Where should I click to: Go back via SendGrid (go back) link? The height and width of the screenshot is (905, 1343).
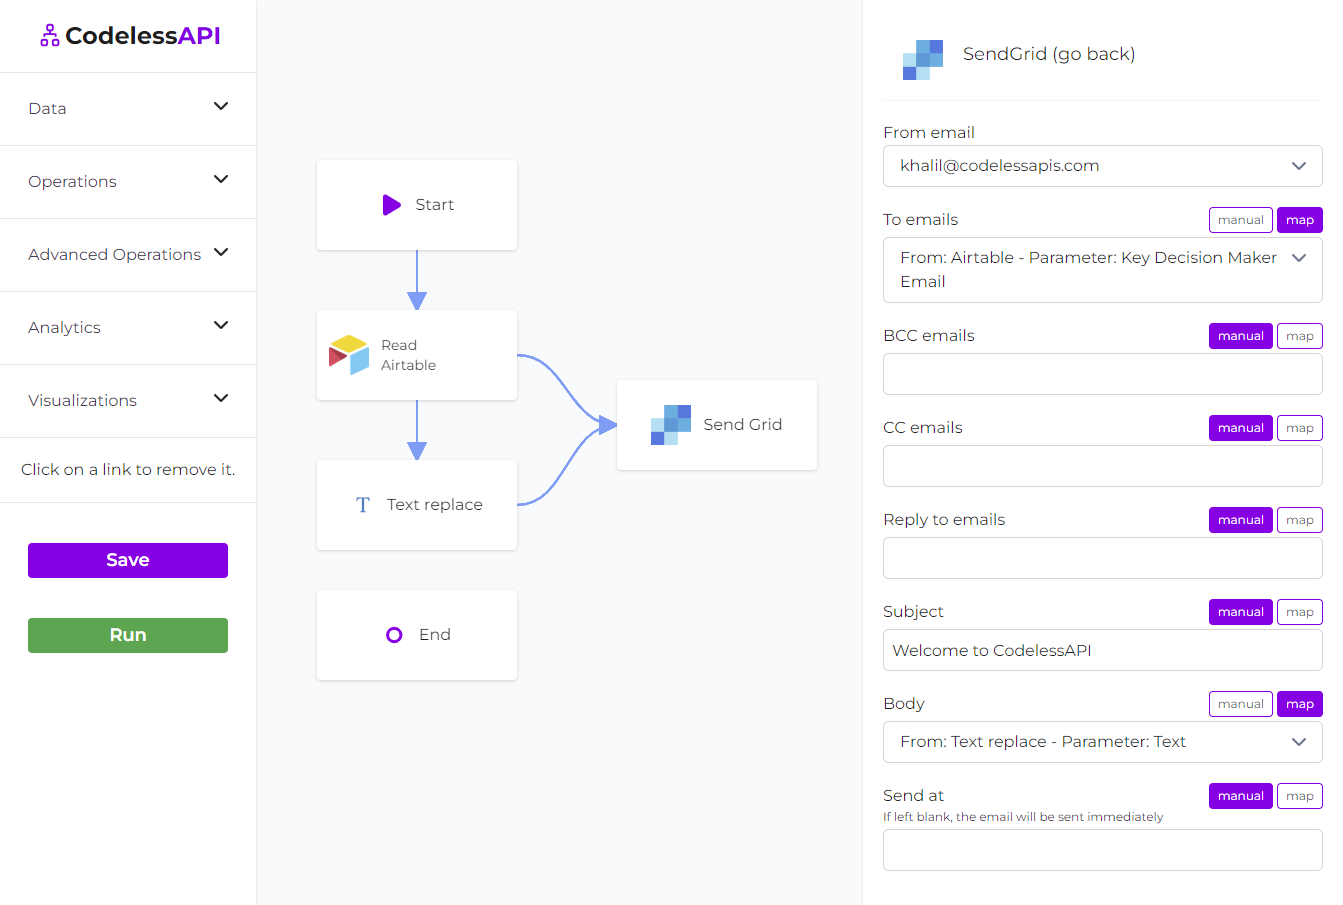pos(1049,54)
